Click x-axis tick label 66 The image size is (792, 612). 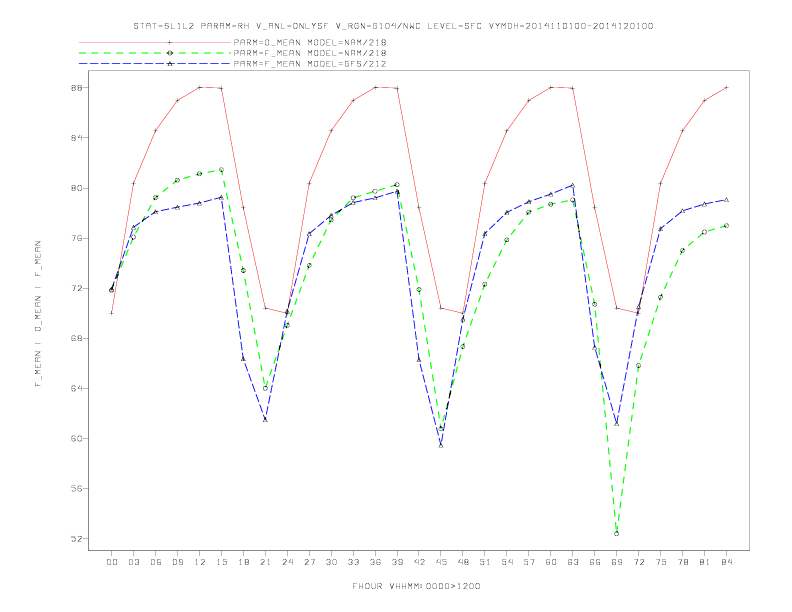coord(595,562)
